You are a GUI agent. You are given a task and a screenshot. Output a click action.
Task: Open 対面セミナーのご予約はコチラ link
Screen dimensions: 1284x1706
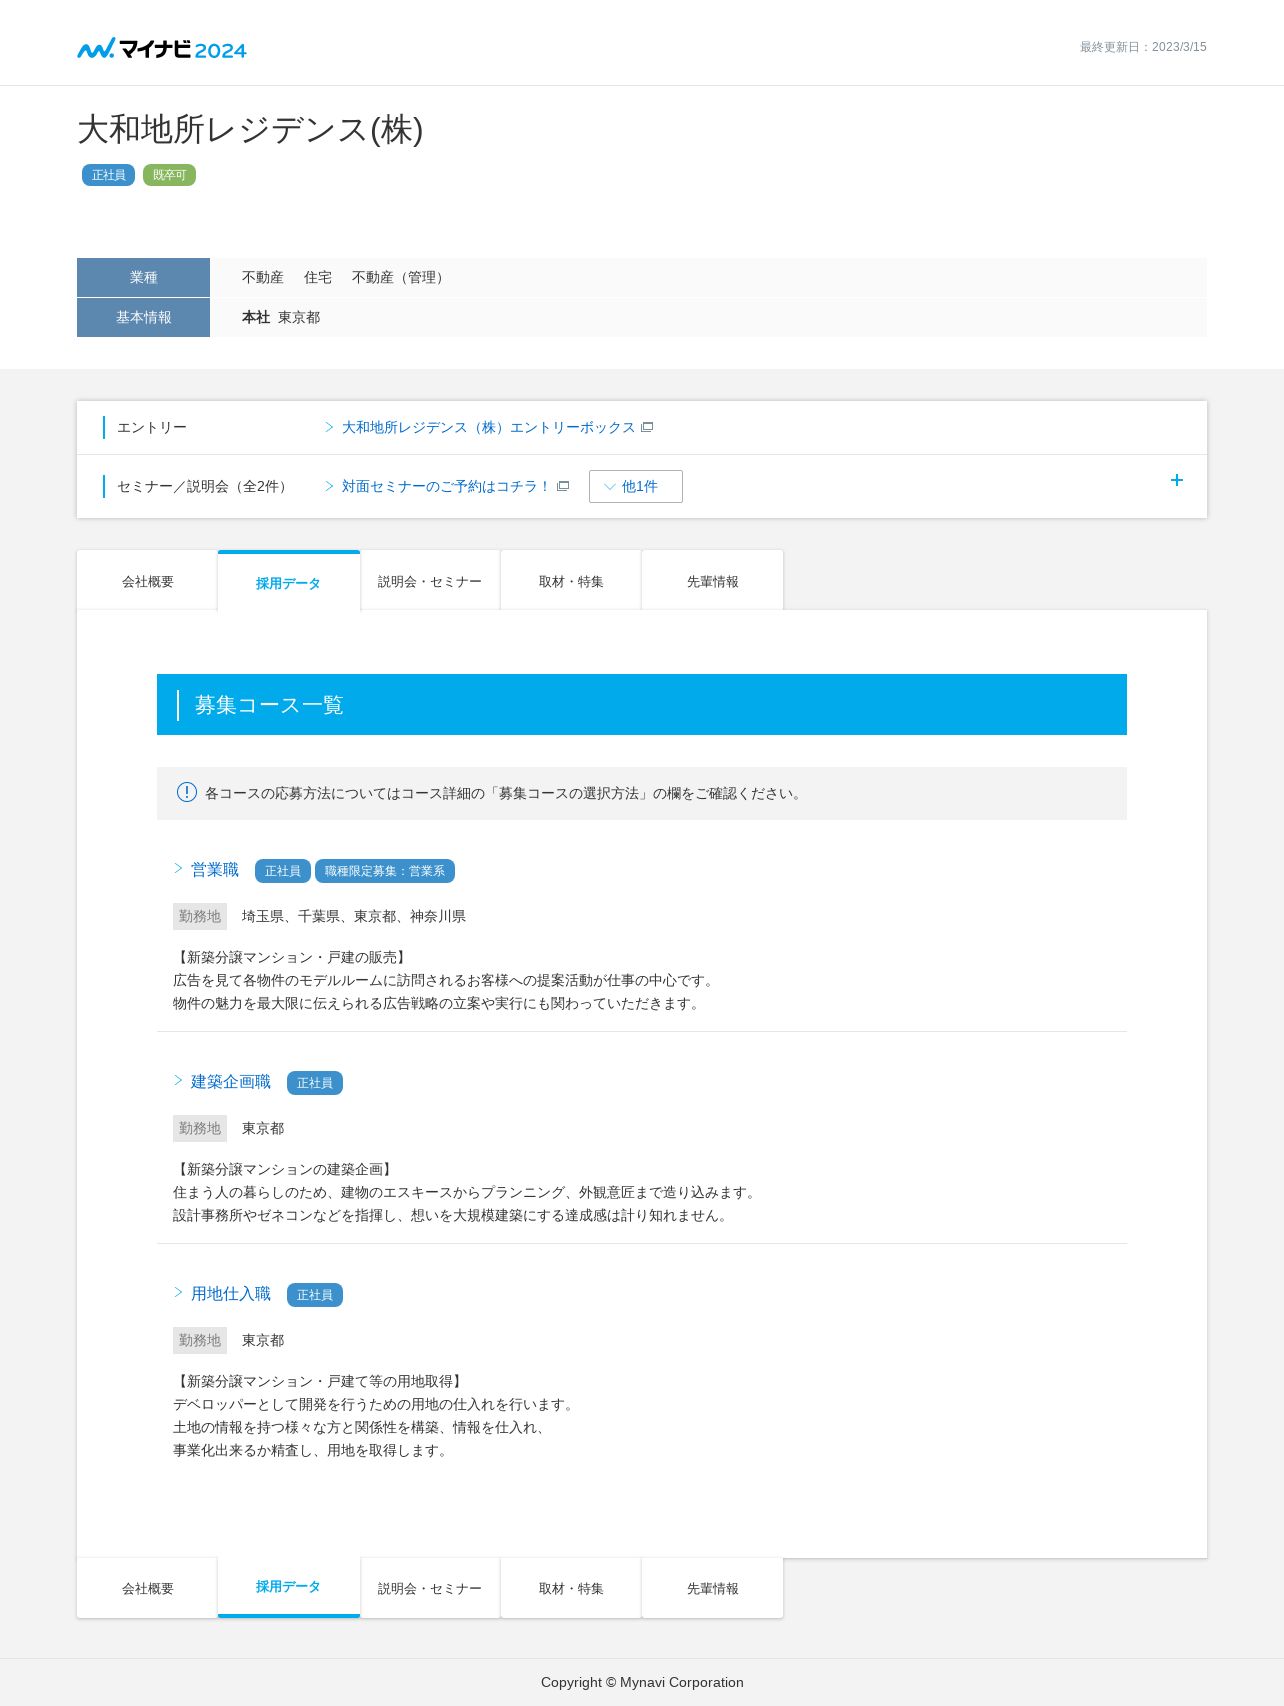[x=446, y=486]
